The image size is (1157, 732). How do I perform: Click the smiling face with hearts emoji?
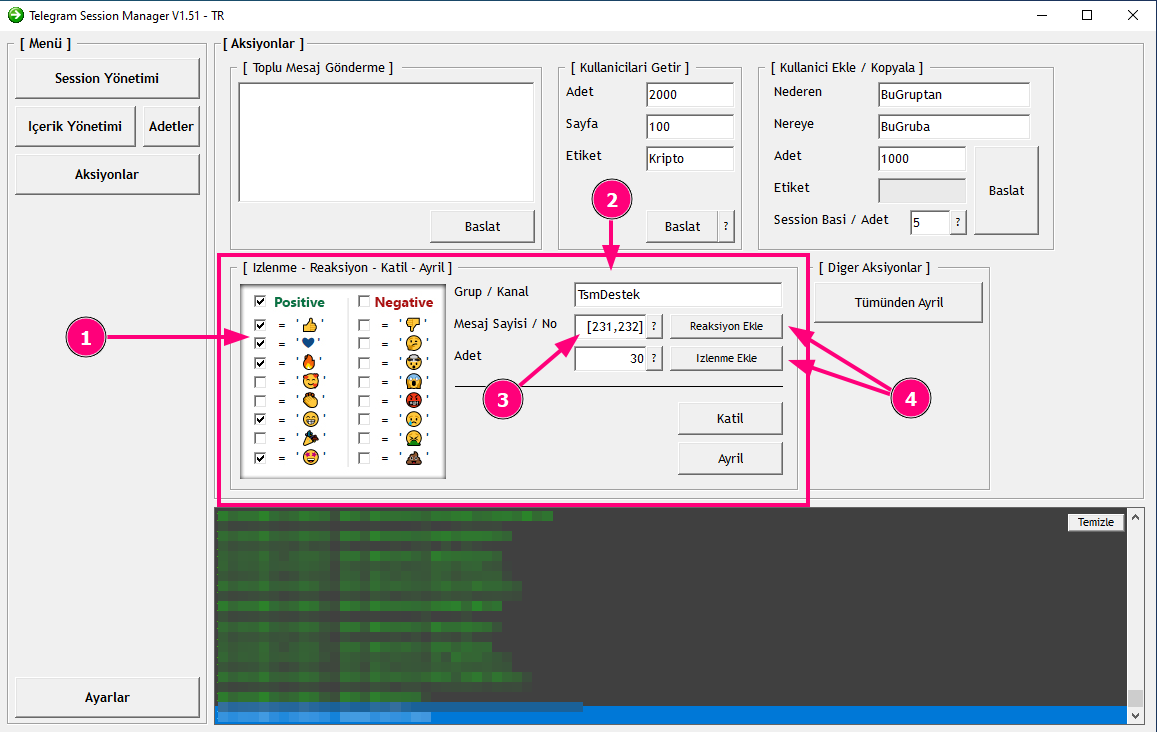click(x=311, y=381)
